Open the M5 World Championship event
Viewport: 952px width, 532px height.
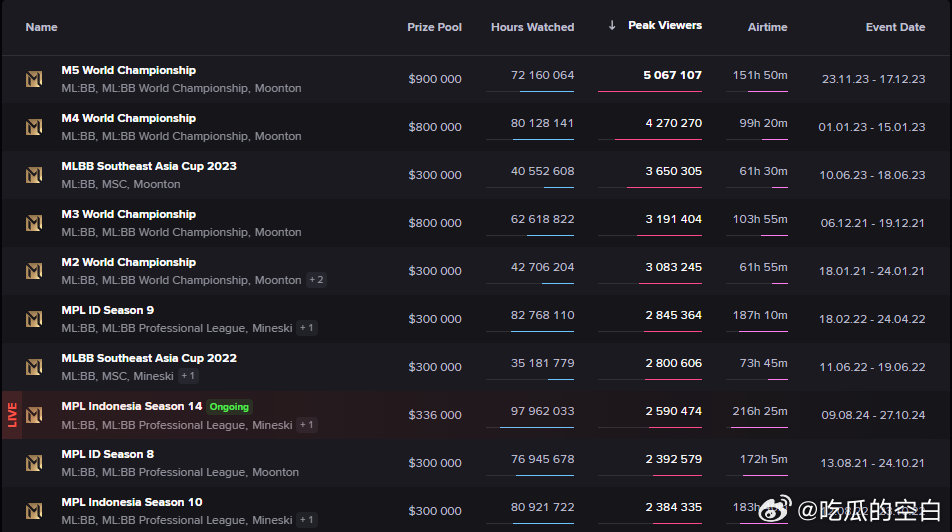129,70
